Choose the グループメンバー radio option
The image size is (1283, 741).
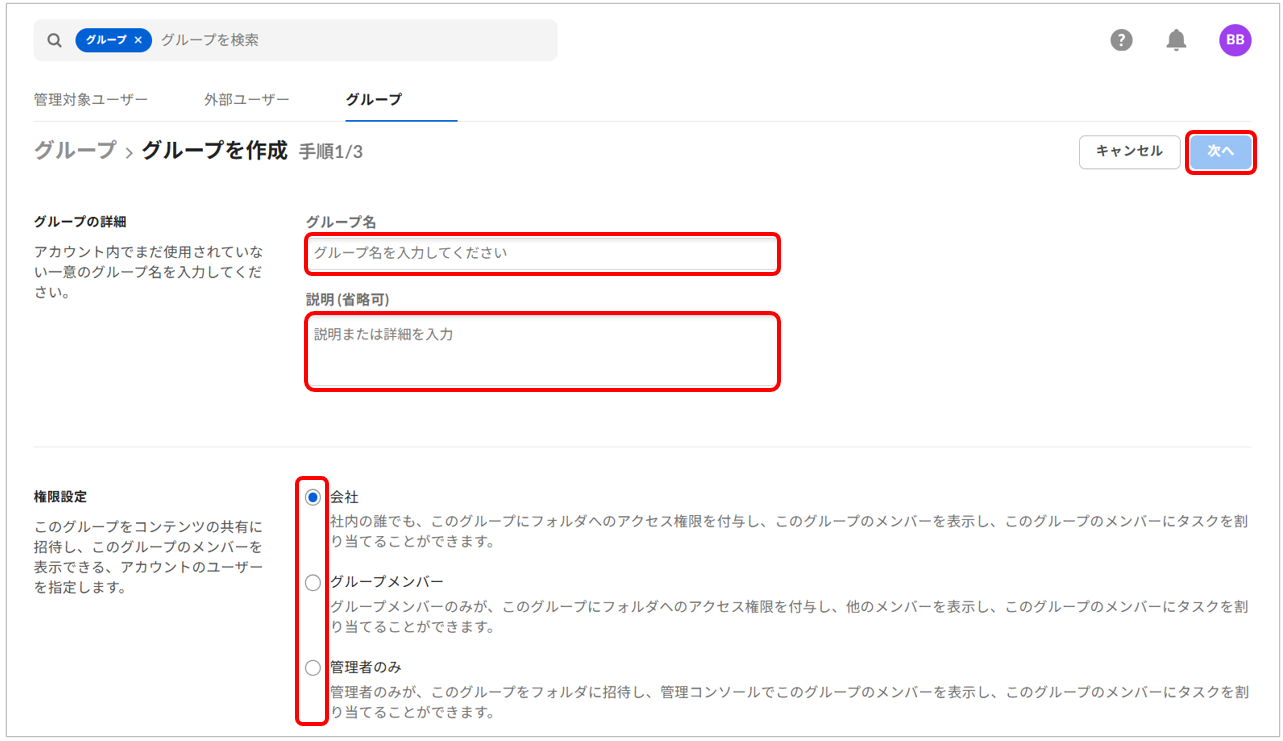[313, 582]
